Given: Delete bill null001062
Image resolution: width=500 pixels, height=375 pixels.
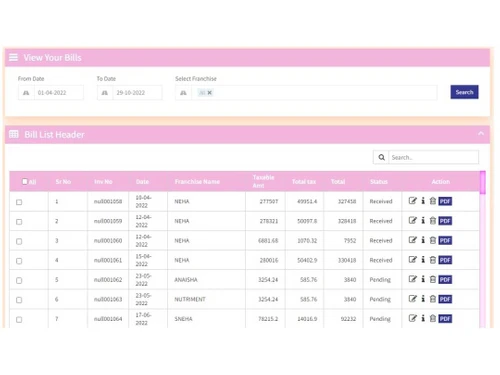Looking at the screenshot, I should click(x=433, y=279).
